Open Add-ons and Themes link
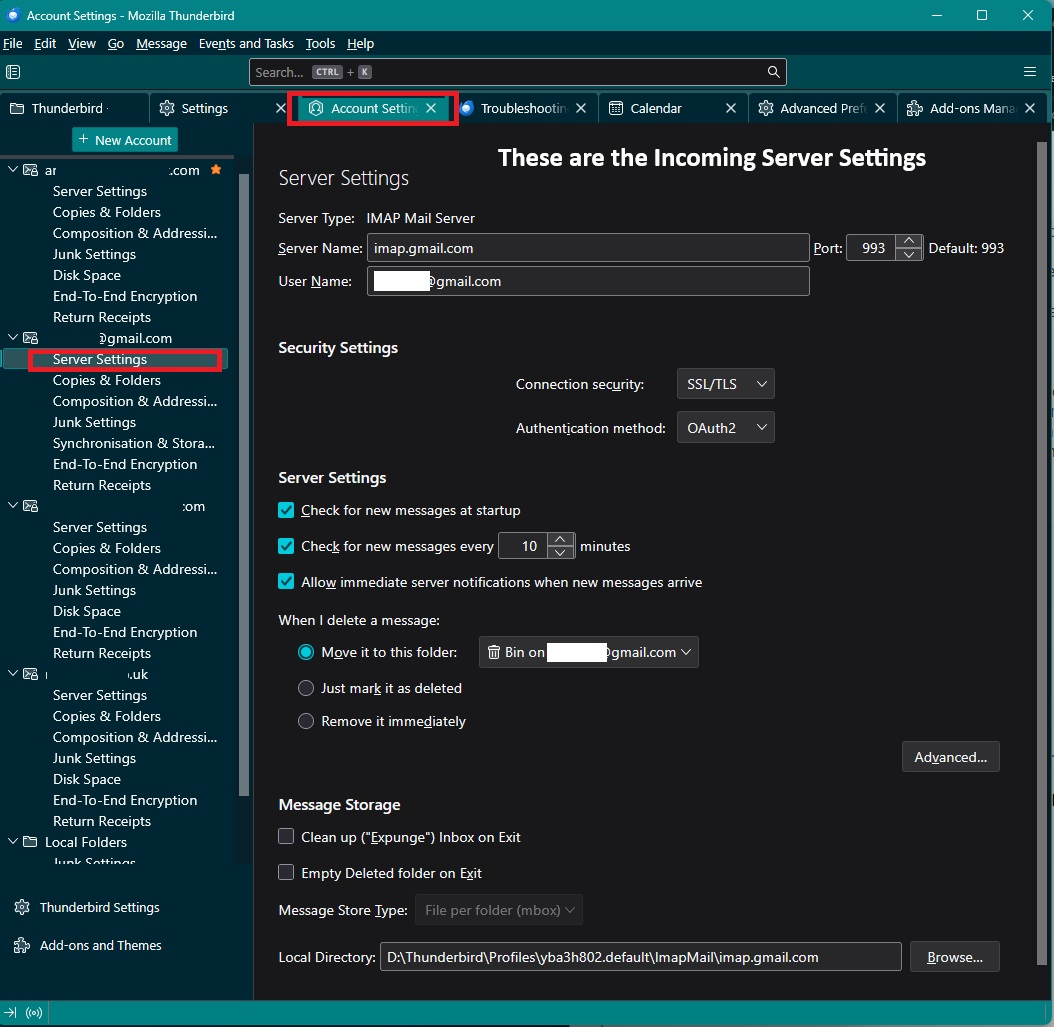The width and height of the screenshot is (1054, 1027). 100,945
